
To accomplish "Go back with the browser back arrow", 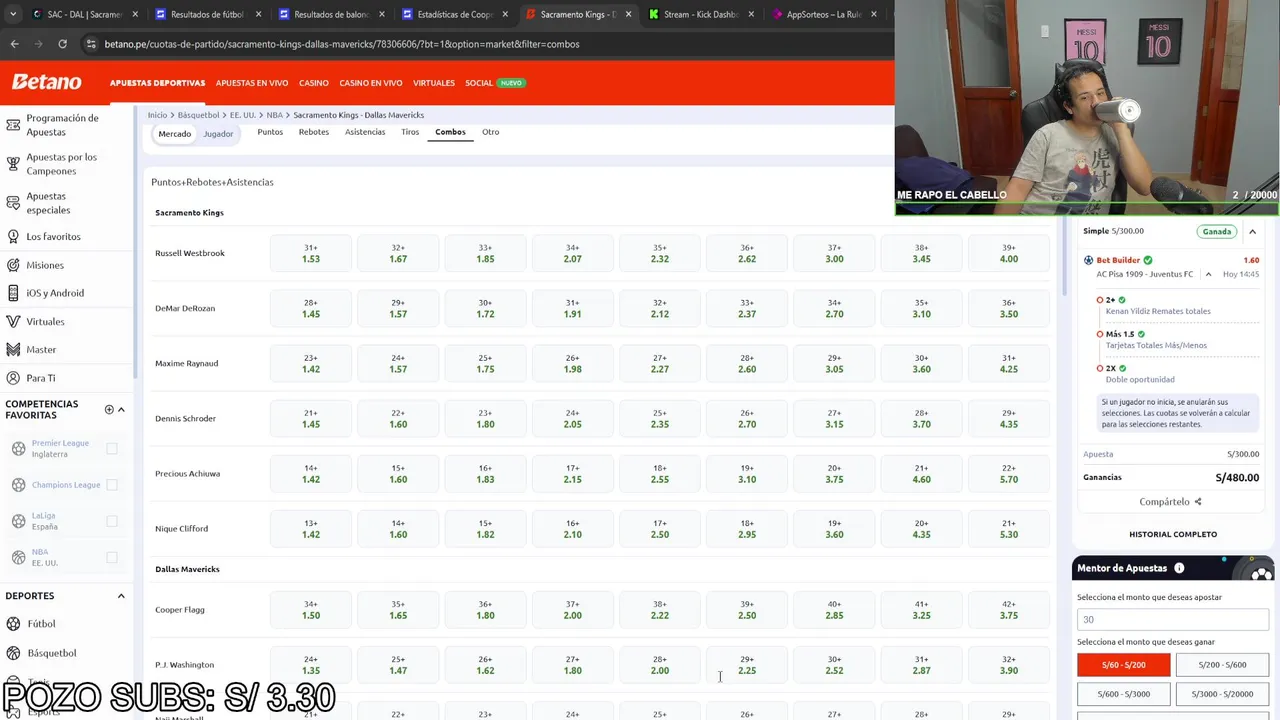I will (x=14, y=44).
